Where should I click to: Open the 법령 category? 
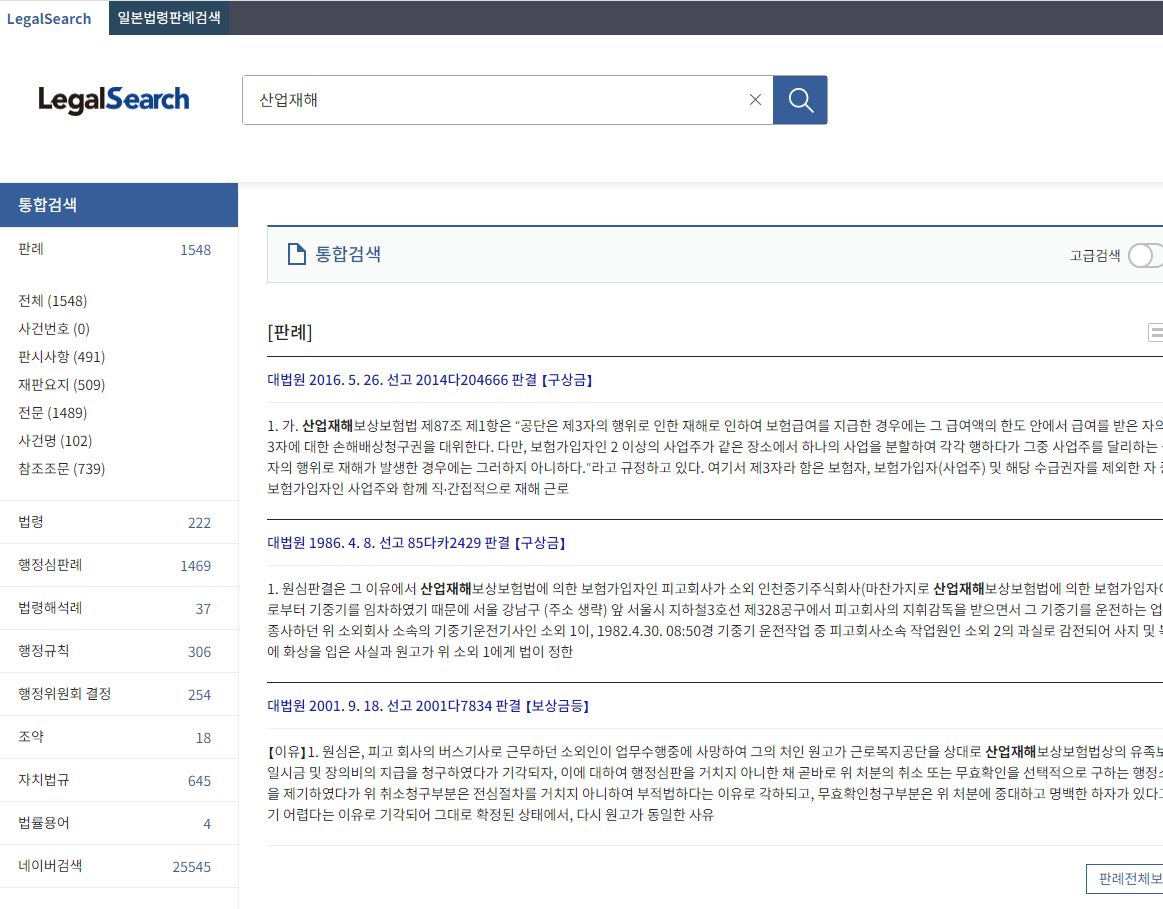click(x=119, y=522)
